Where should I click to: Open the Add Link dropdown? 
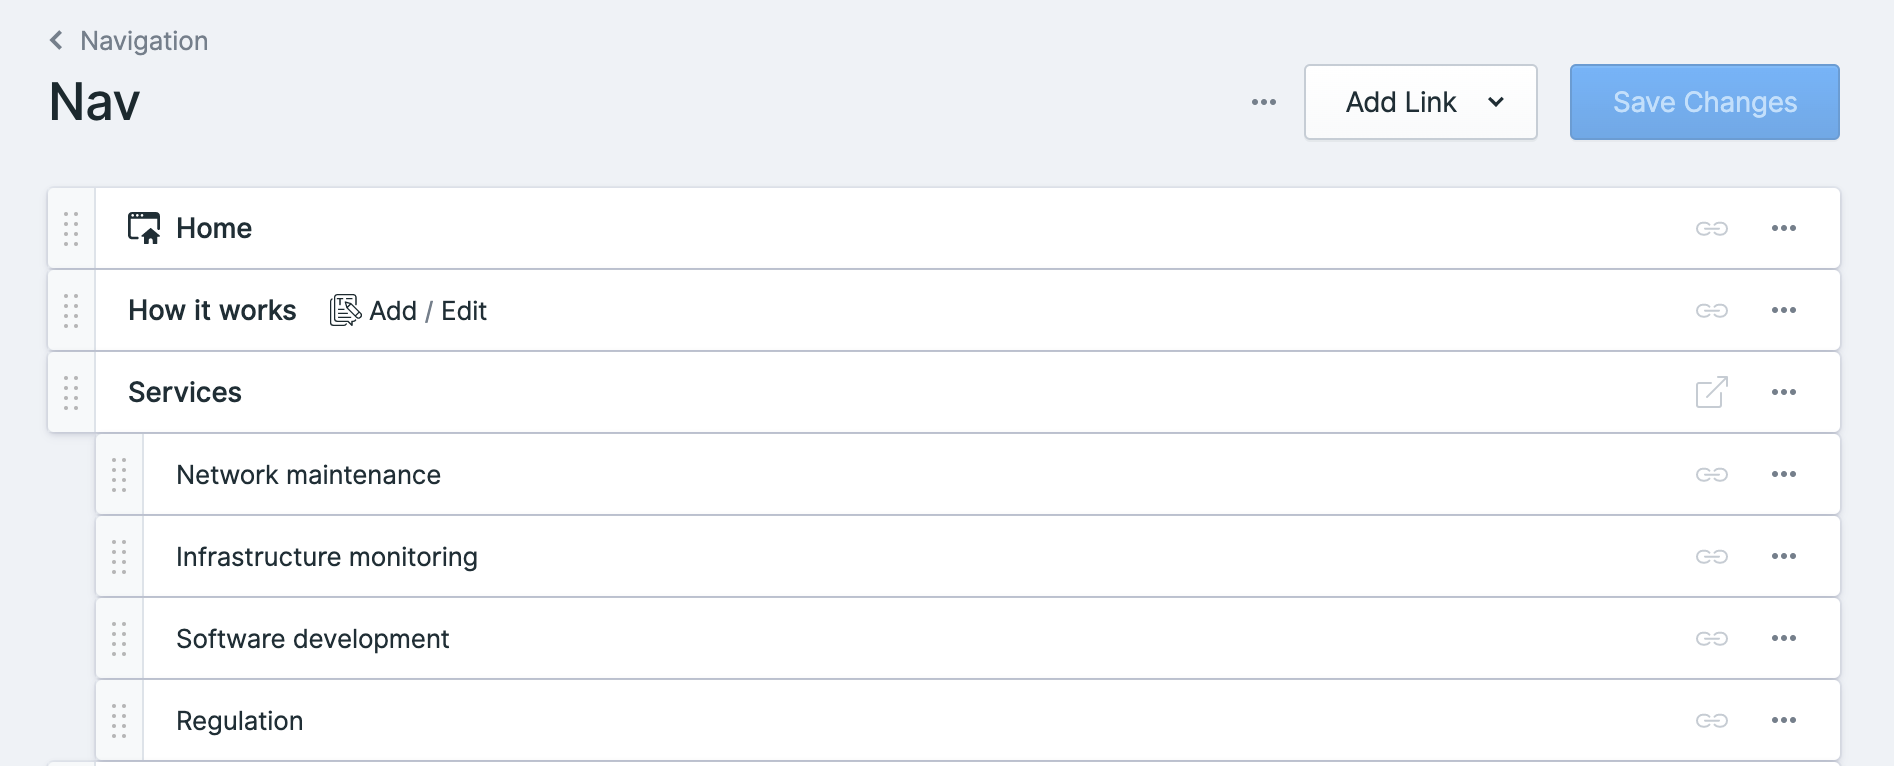[x=1420, y=102]
